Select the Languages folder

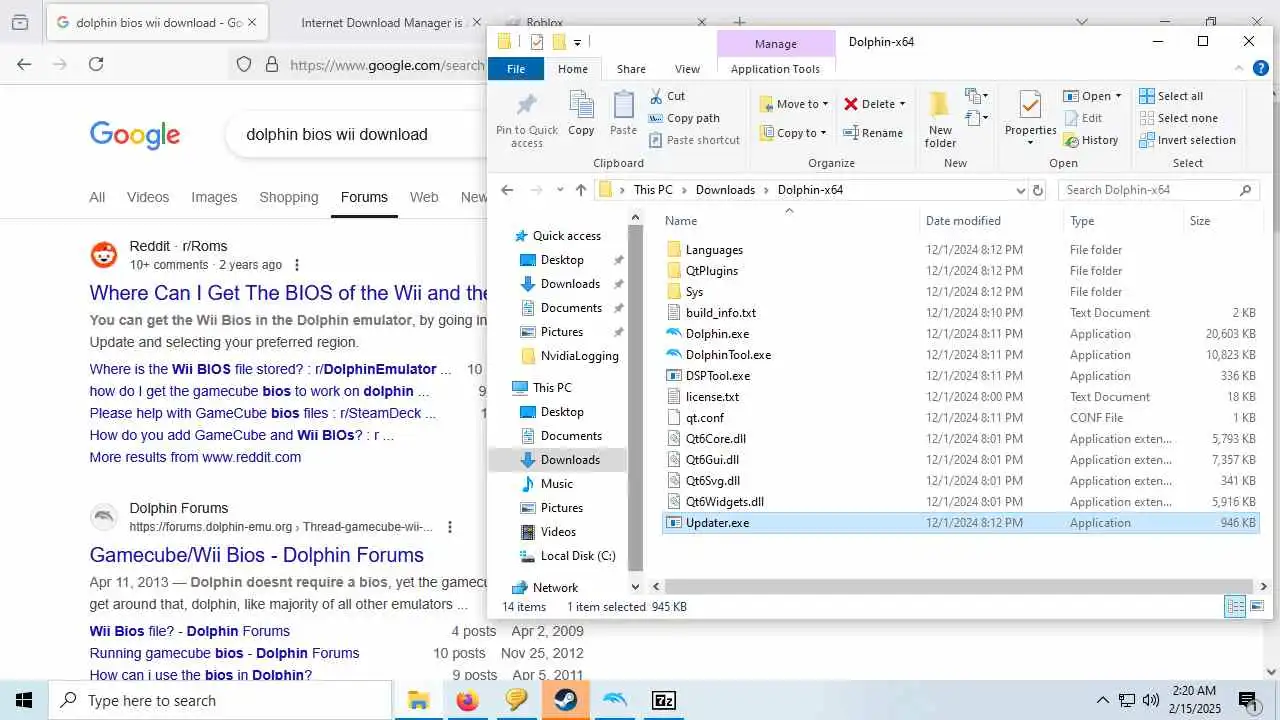[x=714, y=250]
